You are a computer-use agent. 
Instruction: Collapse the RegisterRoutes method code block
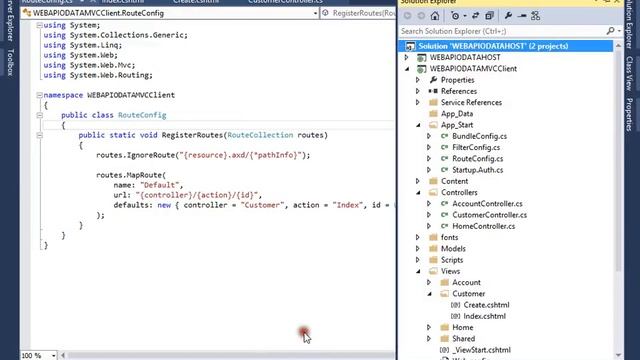40,135
